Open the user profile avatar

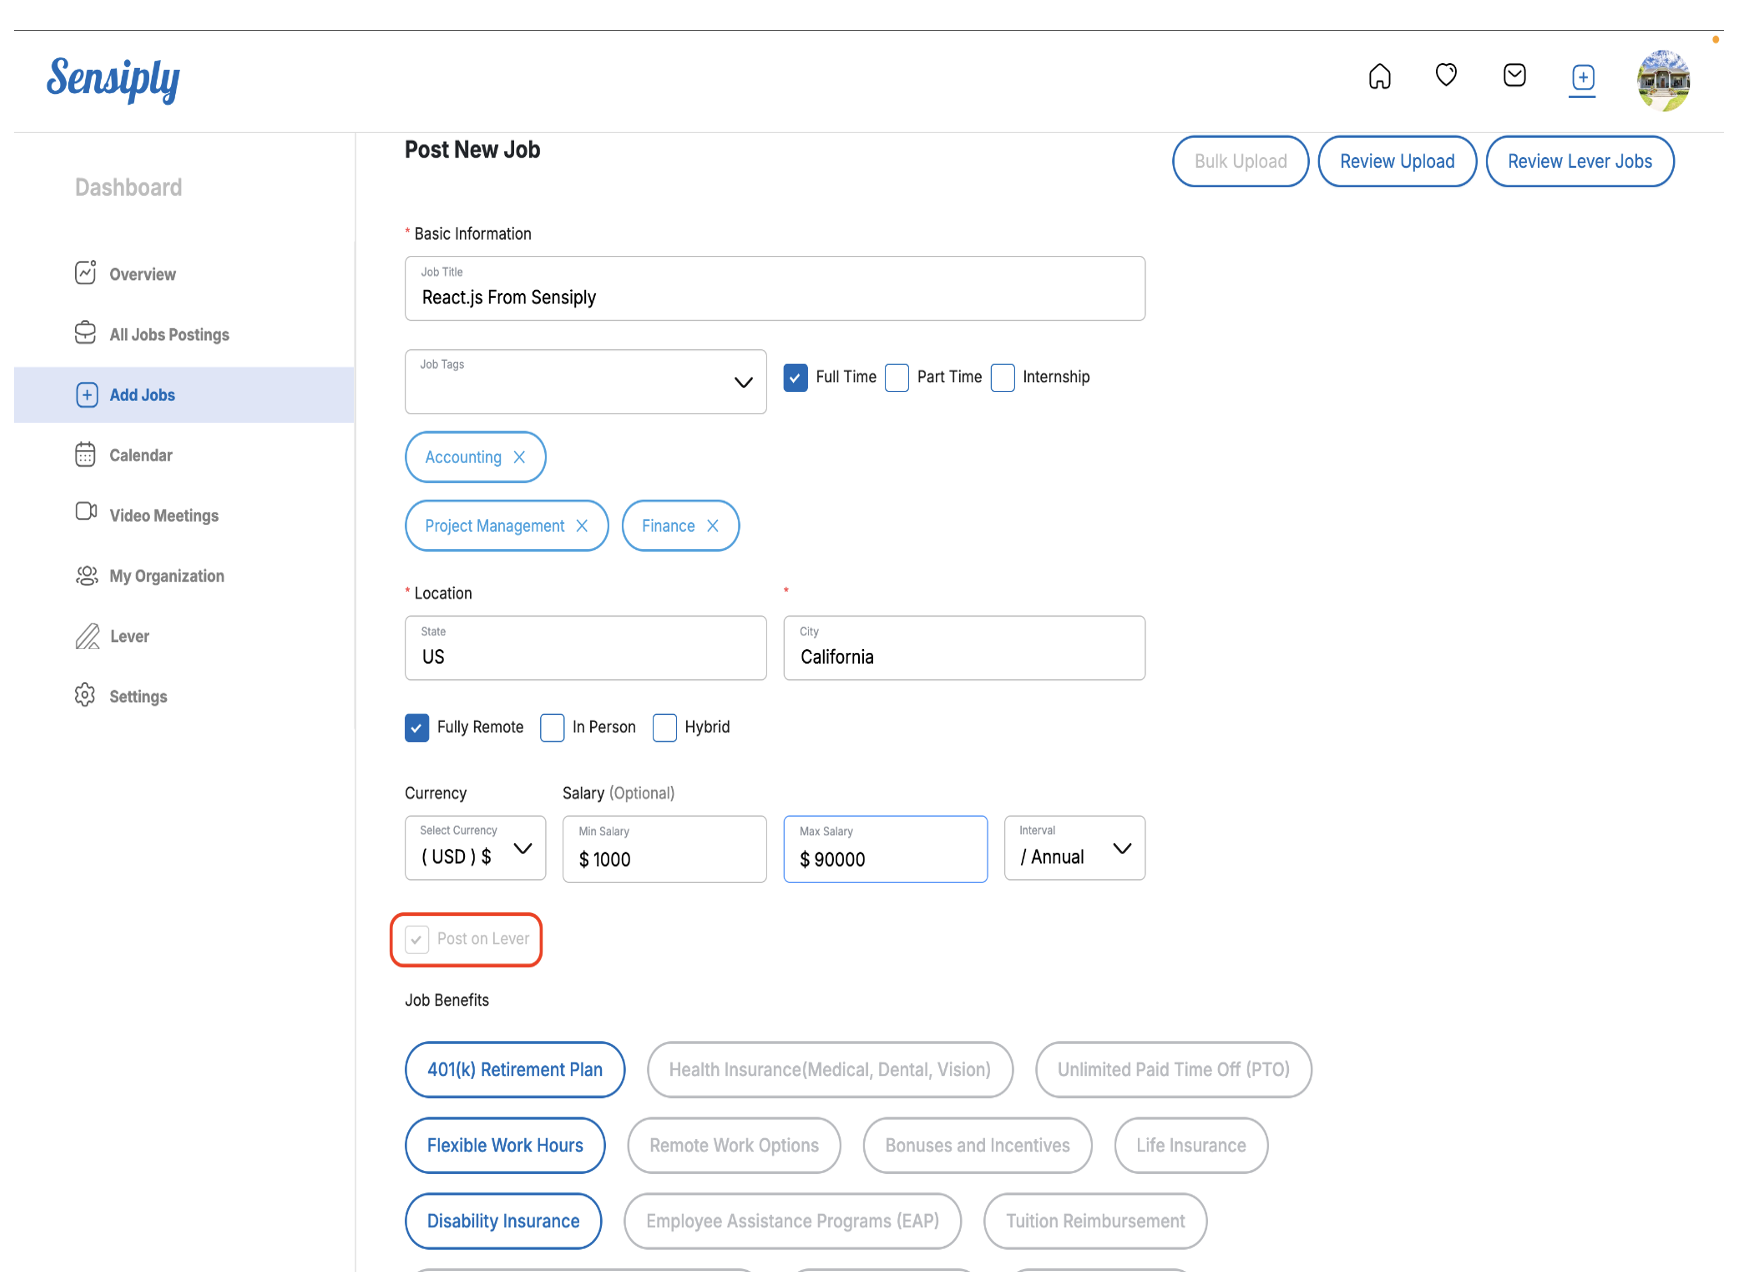coord(1663,80)
